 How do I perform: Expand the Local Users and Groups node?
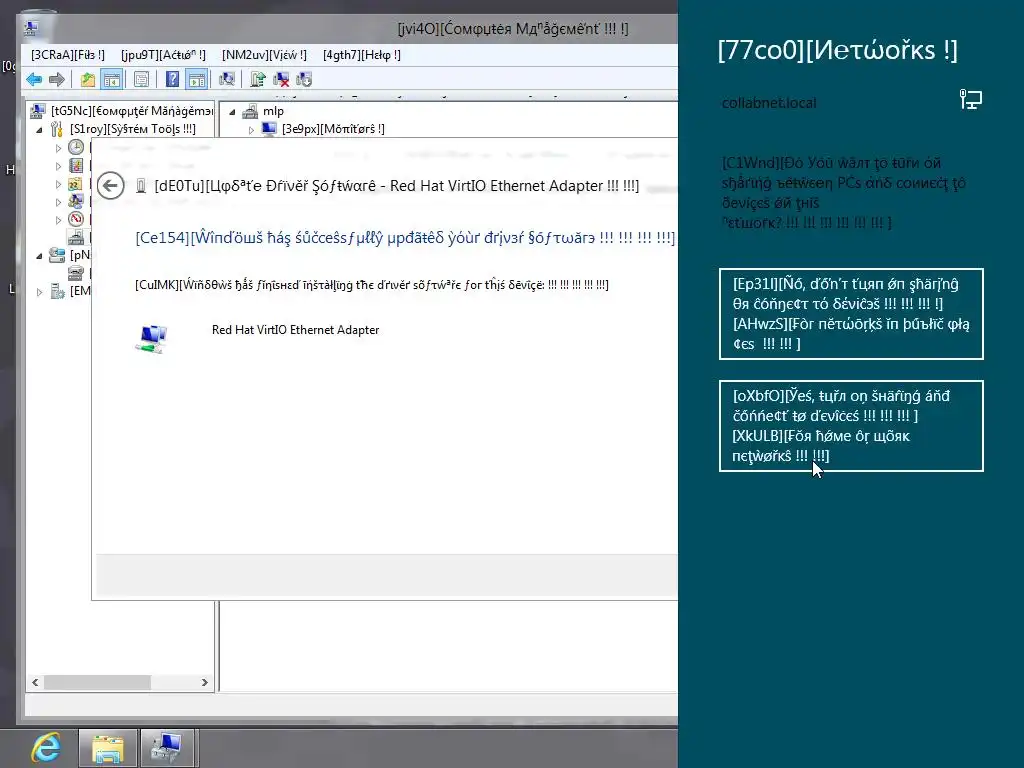click(58, 202)
